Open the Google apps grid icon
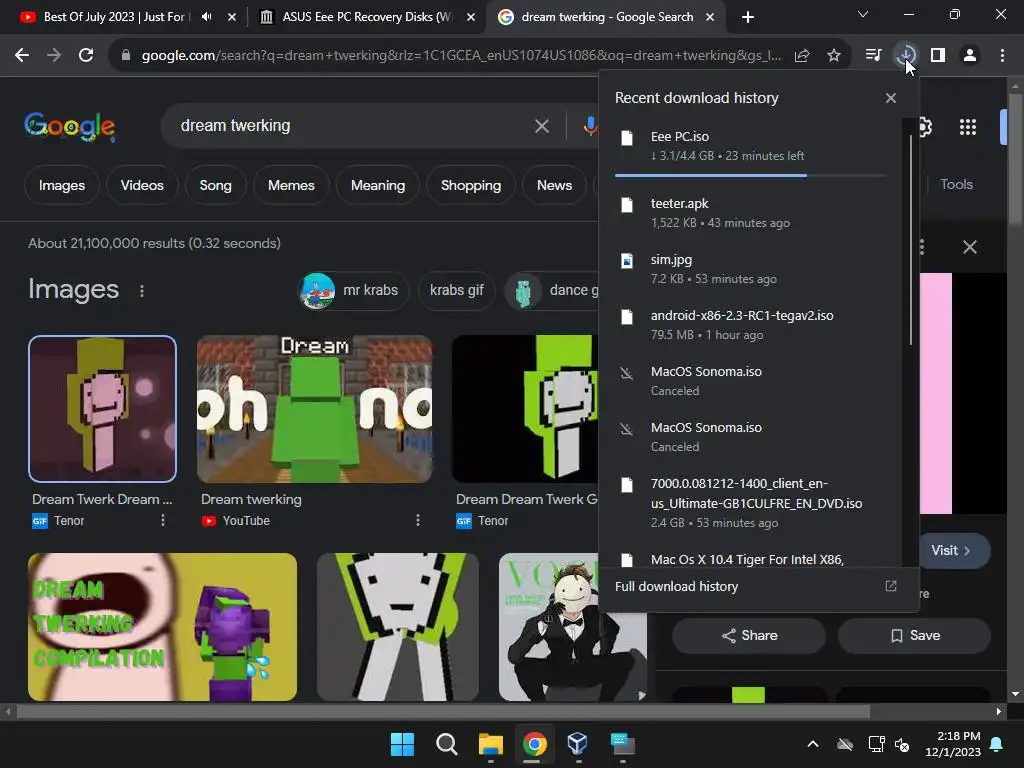 [968, 127]
